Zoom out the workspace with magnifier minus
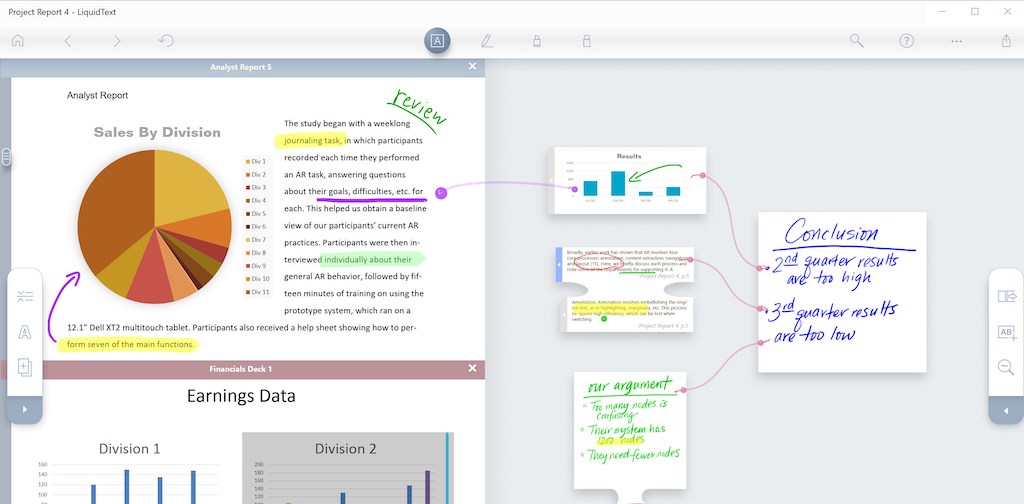The image size is (1024, 504). pyautogui.click(x=1006, y=367)
